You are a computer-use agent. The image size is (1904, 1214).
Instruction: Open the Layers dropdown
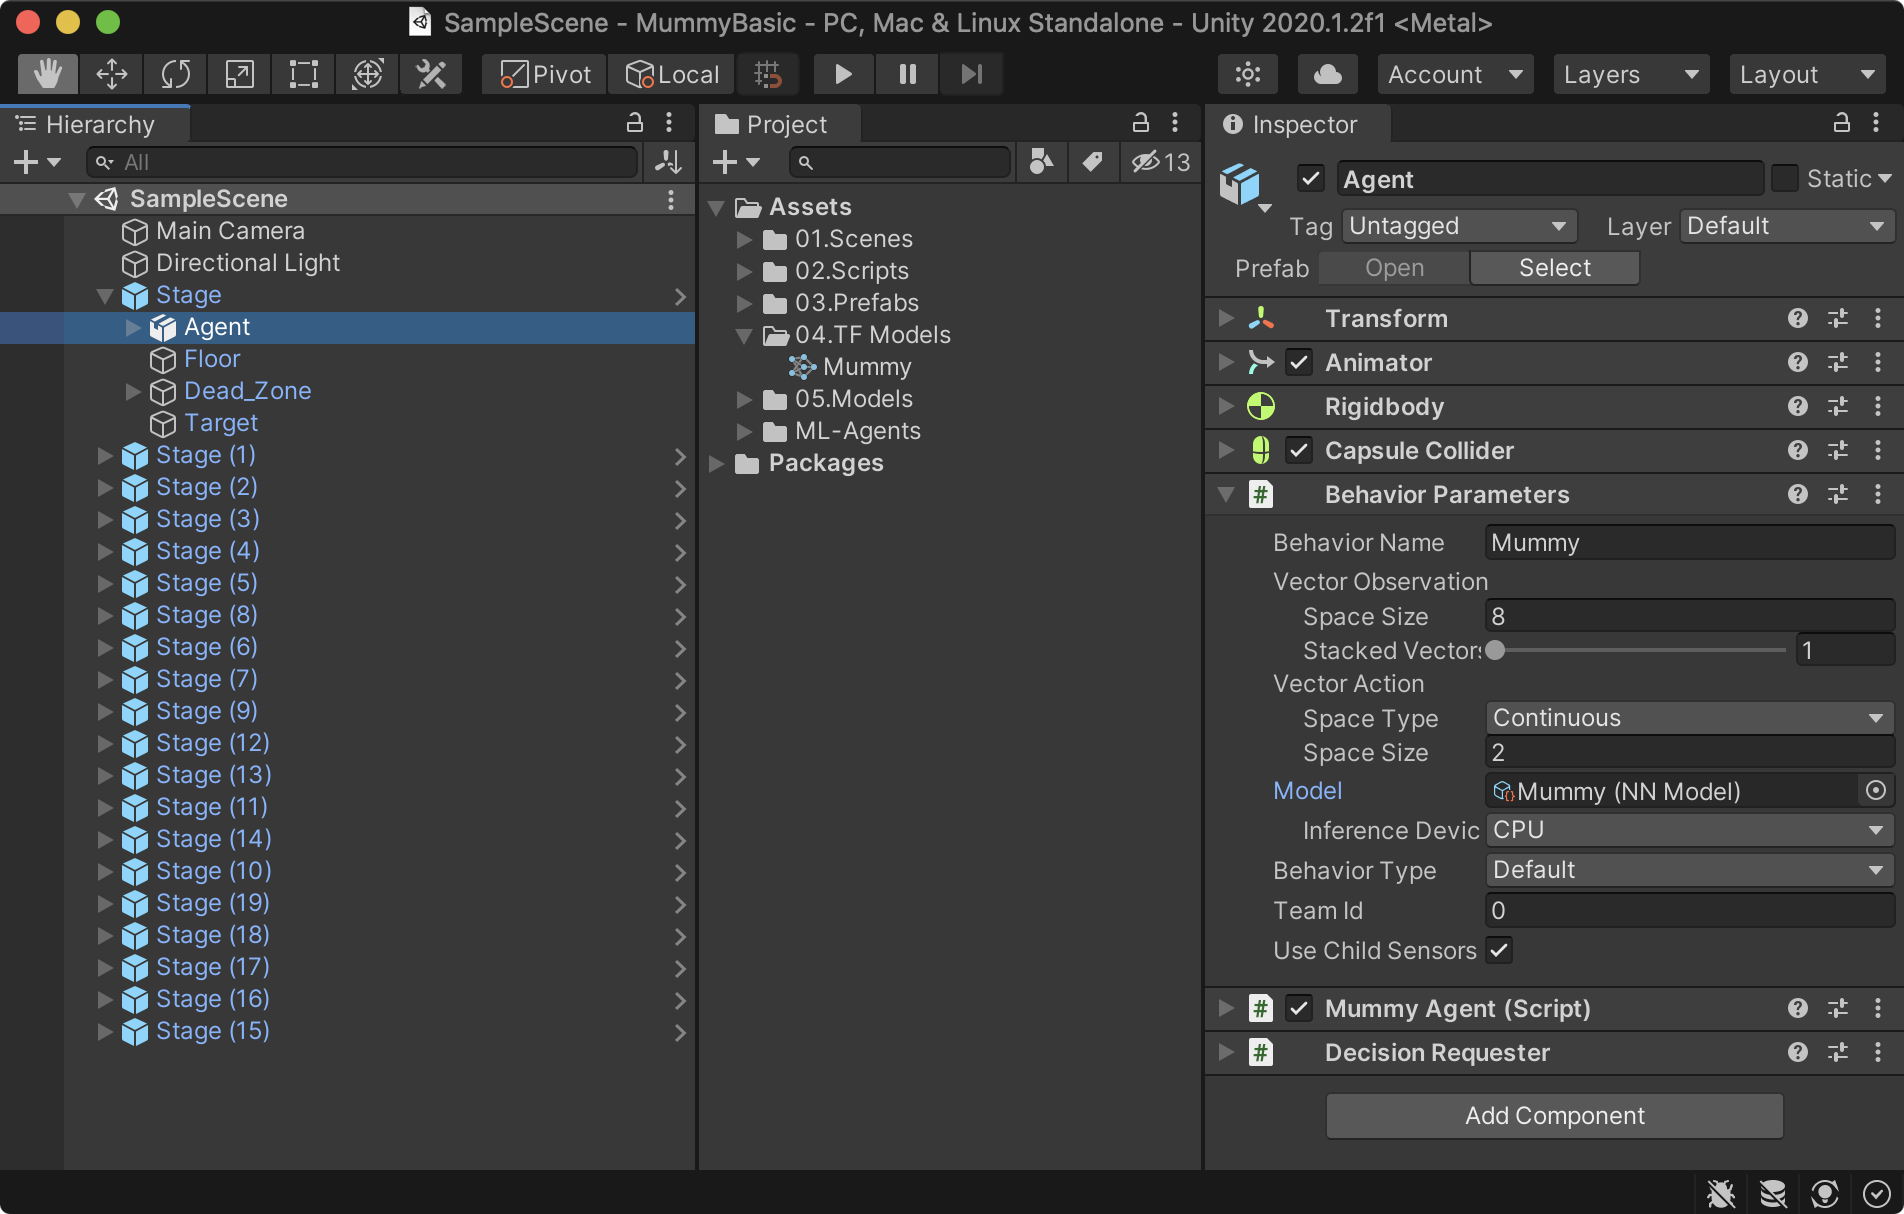click(x=1631, y=74)
